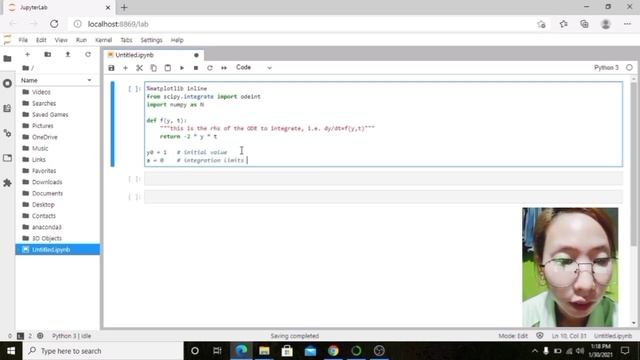The image size is (640, 360).
Task: Create a new folder icon
Action: pyautogui.click(x=48, y=54)
